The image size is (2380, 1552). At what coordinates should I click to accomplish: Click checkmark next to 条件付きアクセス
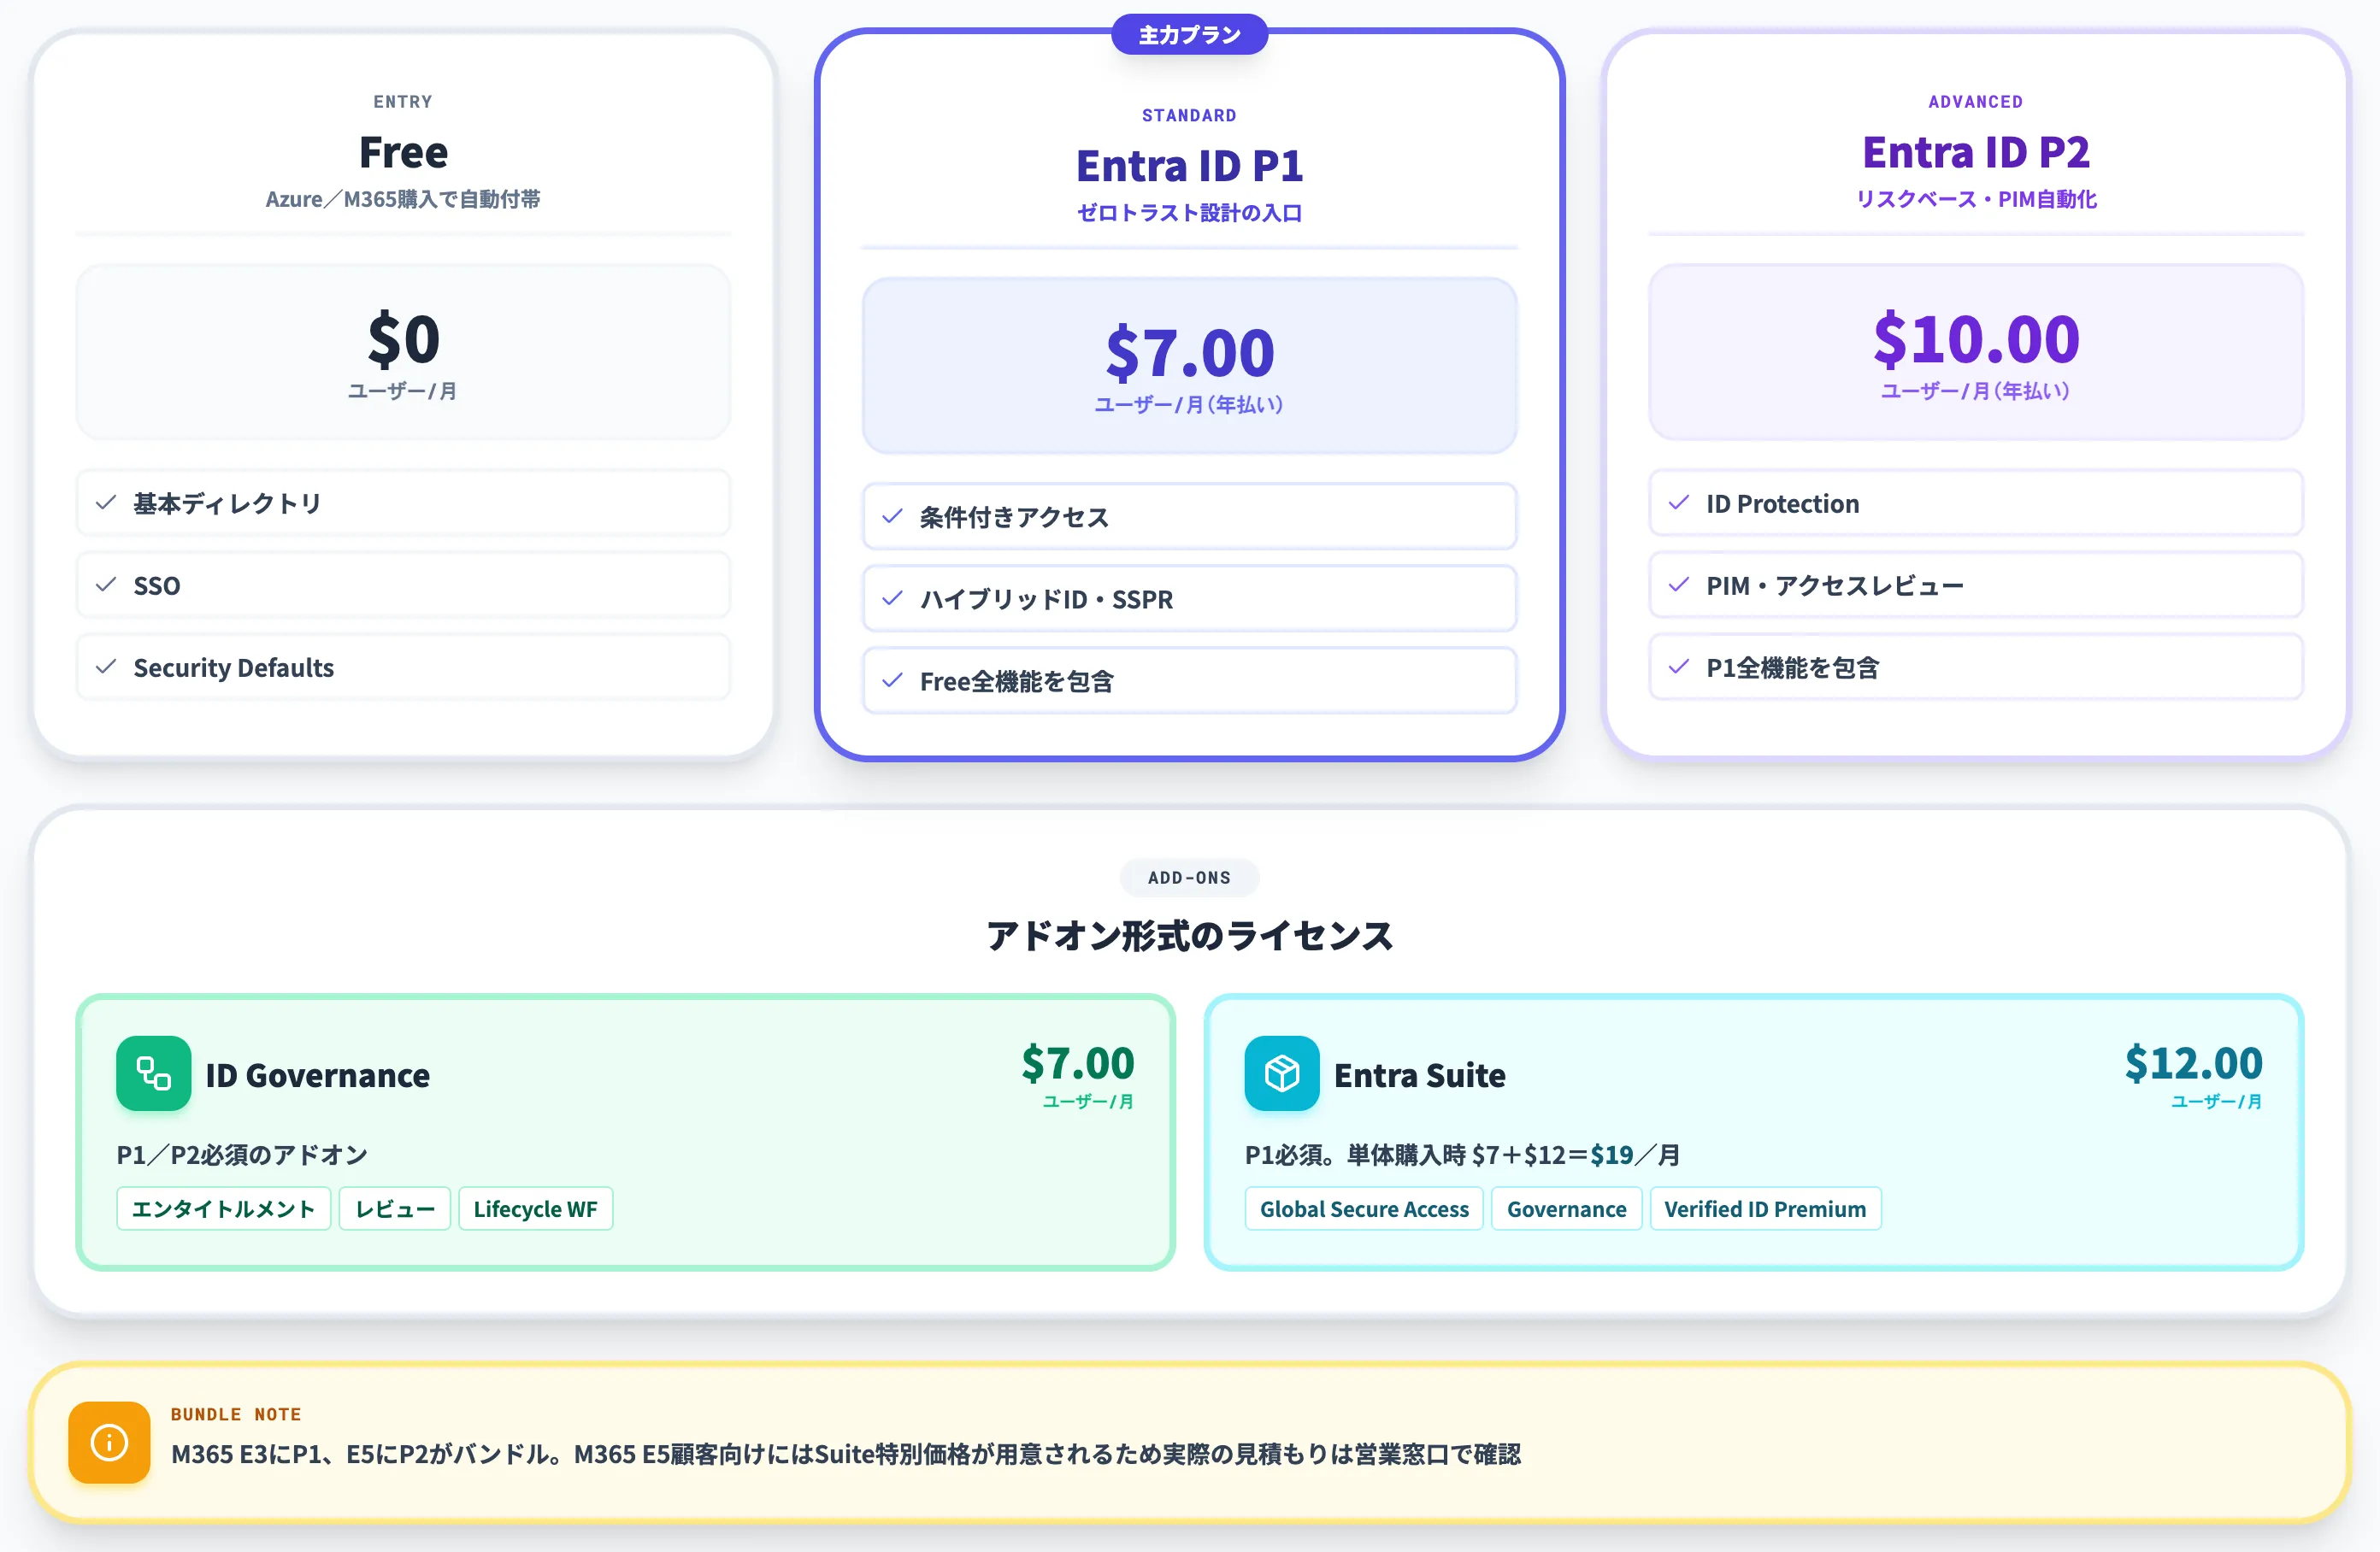892,516
